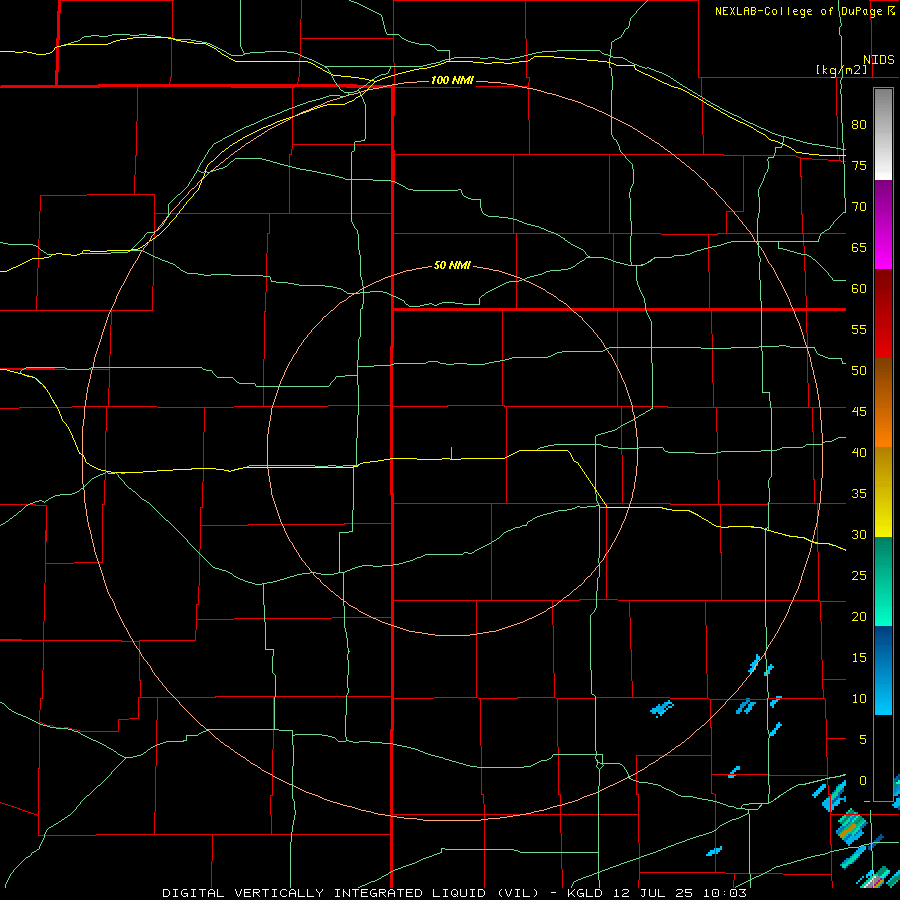Select the white-gray segment of the color bar

(883, 134)
